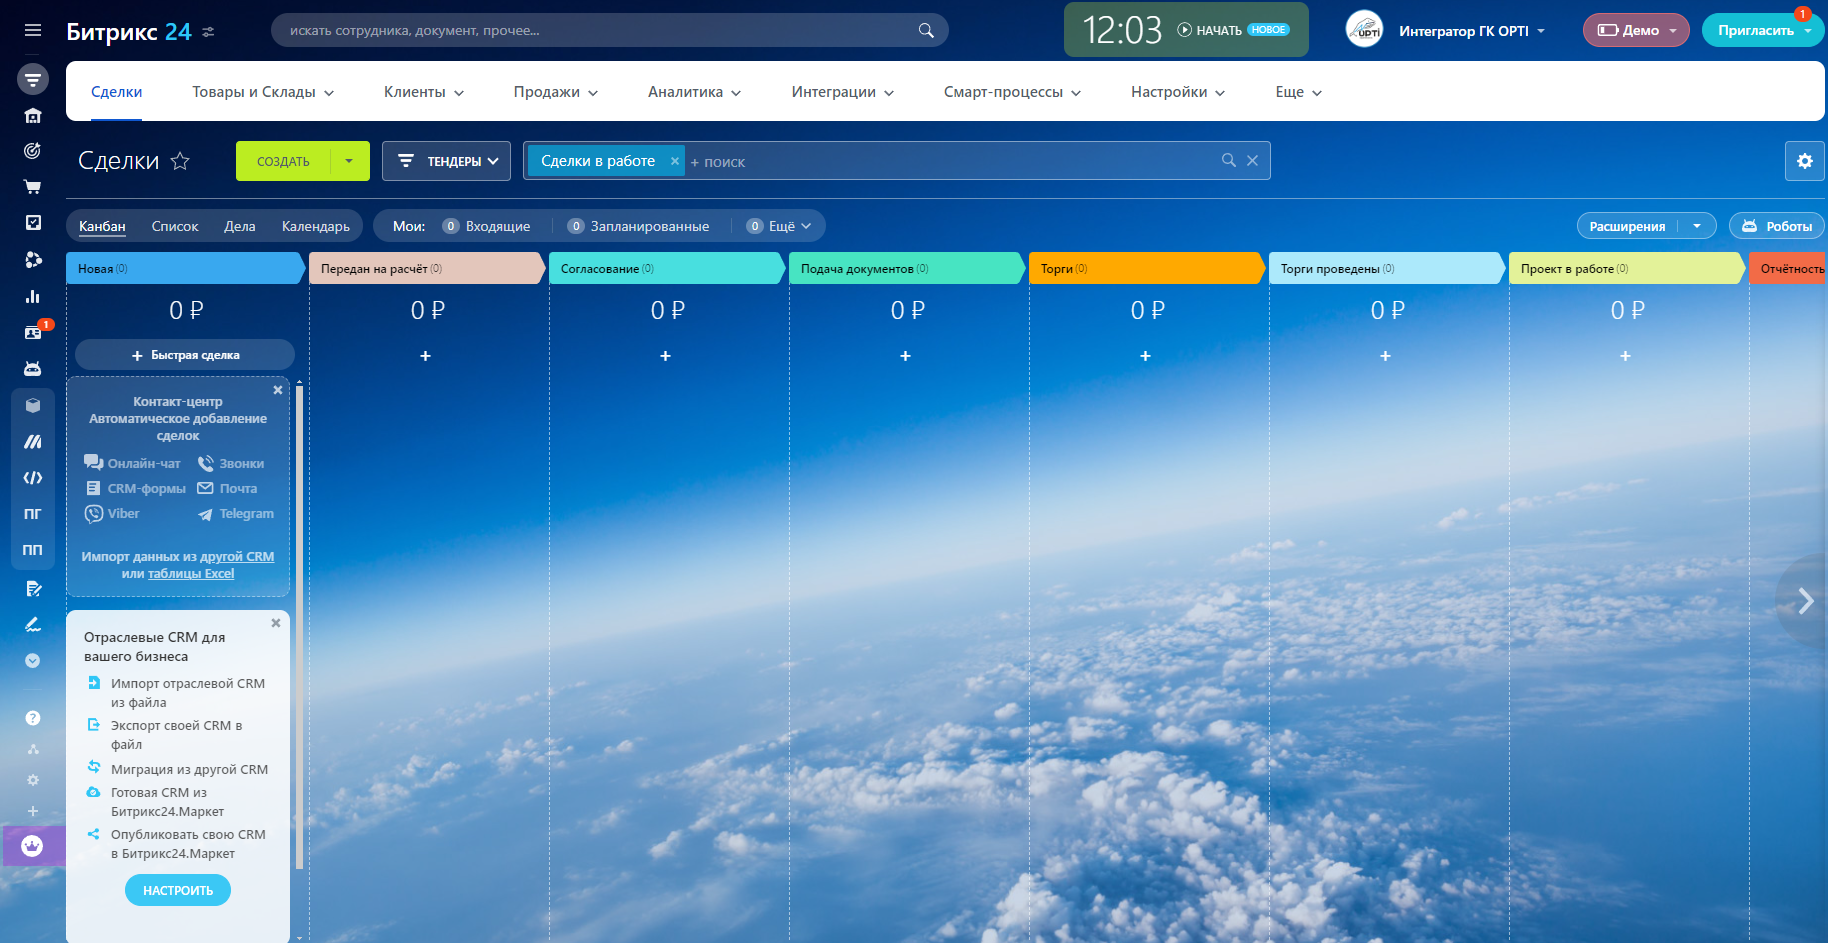Open the hamburger main menu
This screenshot has width=1828, height=943.
[x=33, y=31]
